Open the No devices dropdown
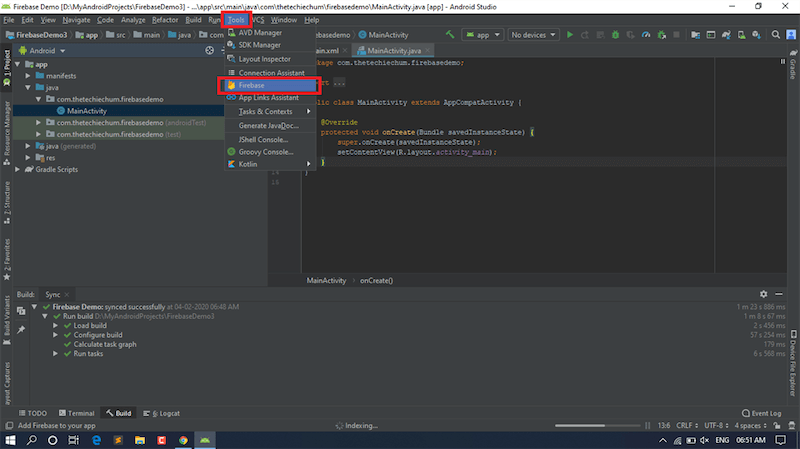The width and height of the screenshot is (800, 449). point(533,35)
